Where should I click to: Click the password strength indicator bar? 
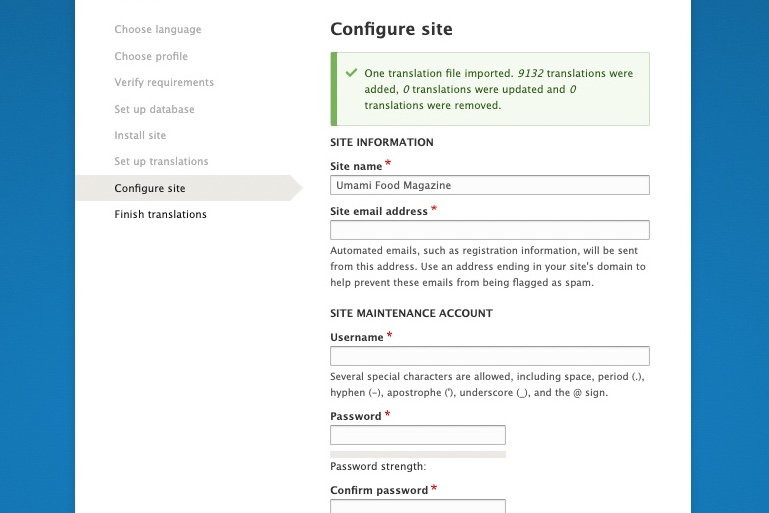tap(417, 454)
